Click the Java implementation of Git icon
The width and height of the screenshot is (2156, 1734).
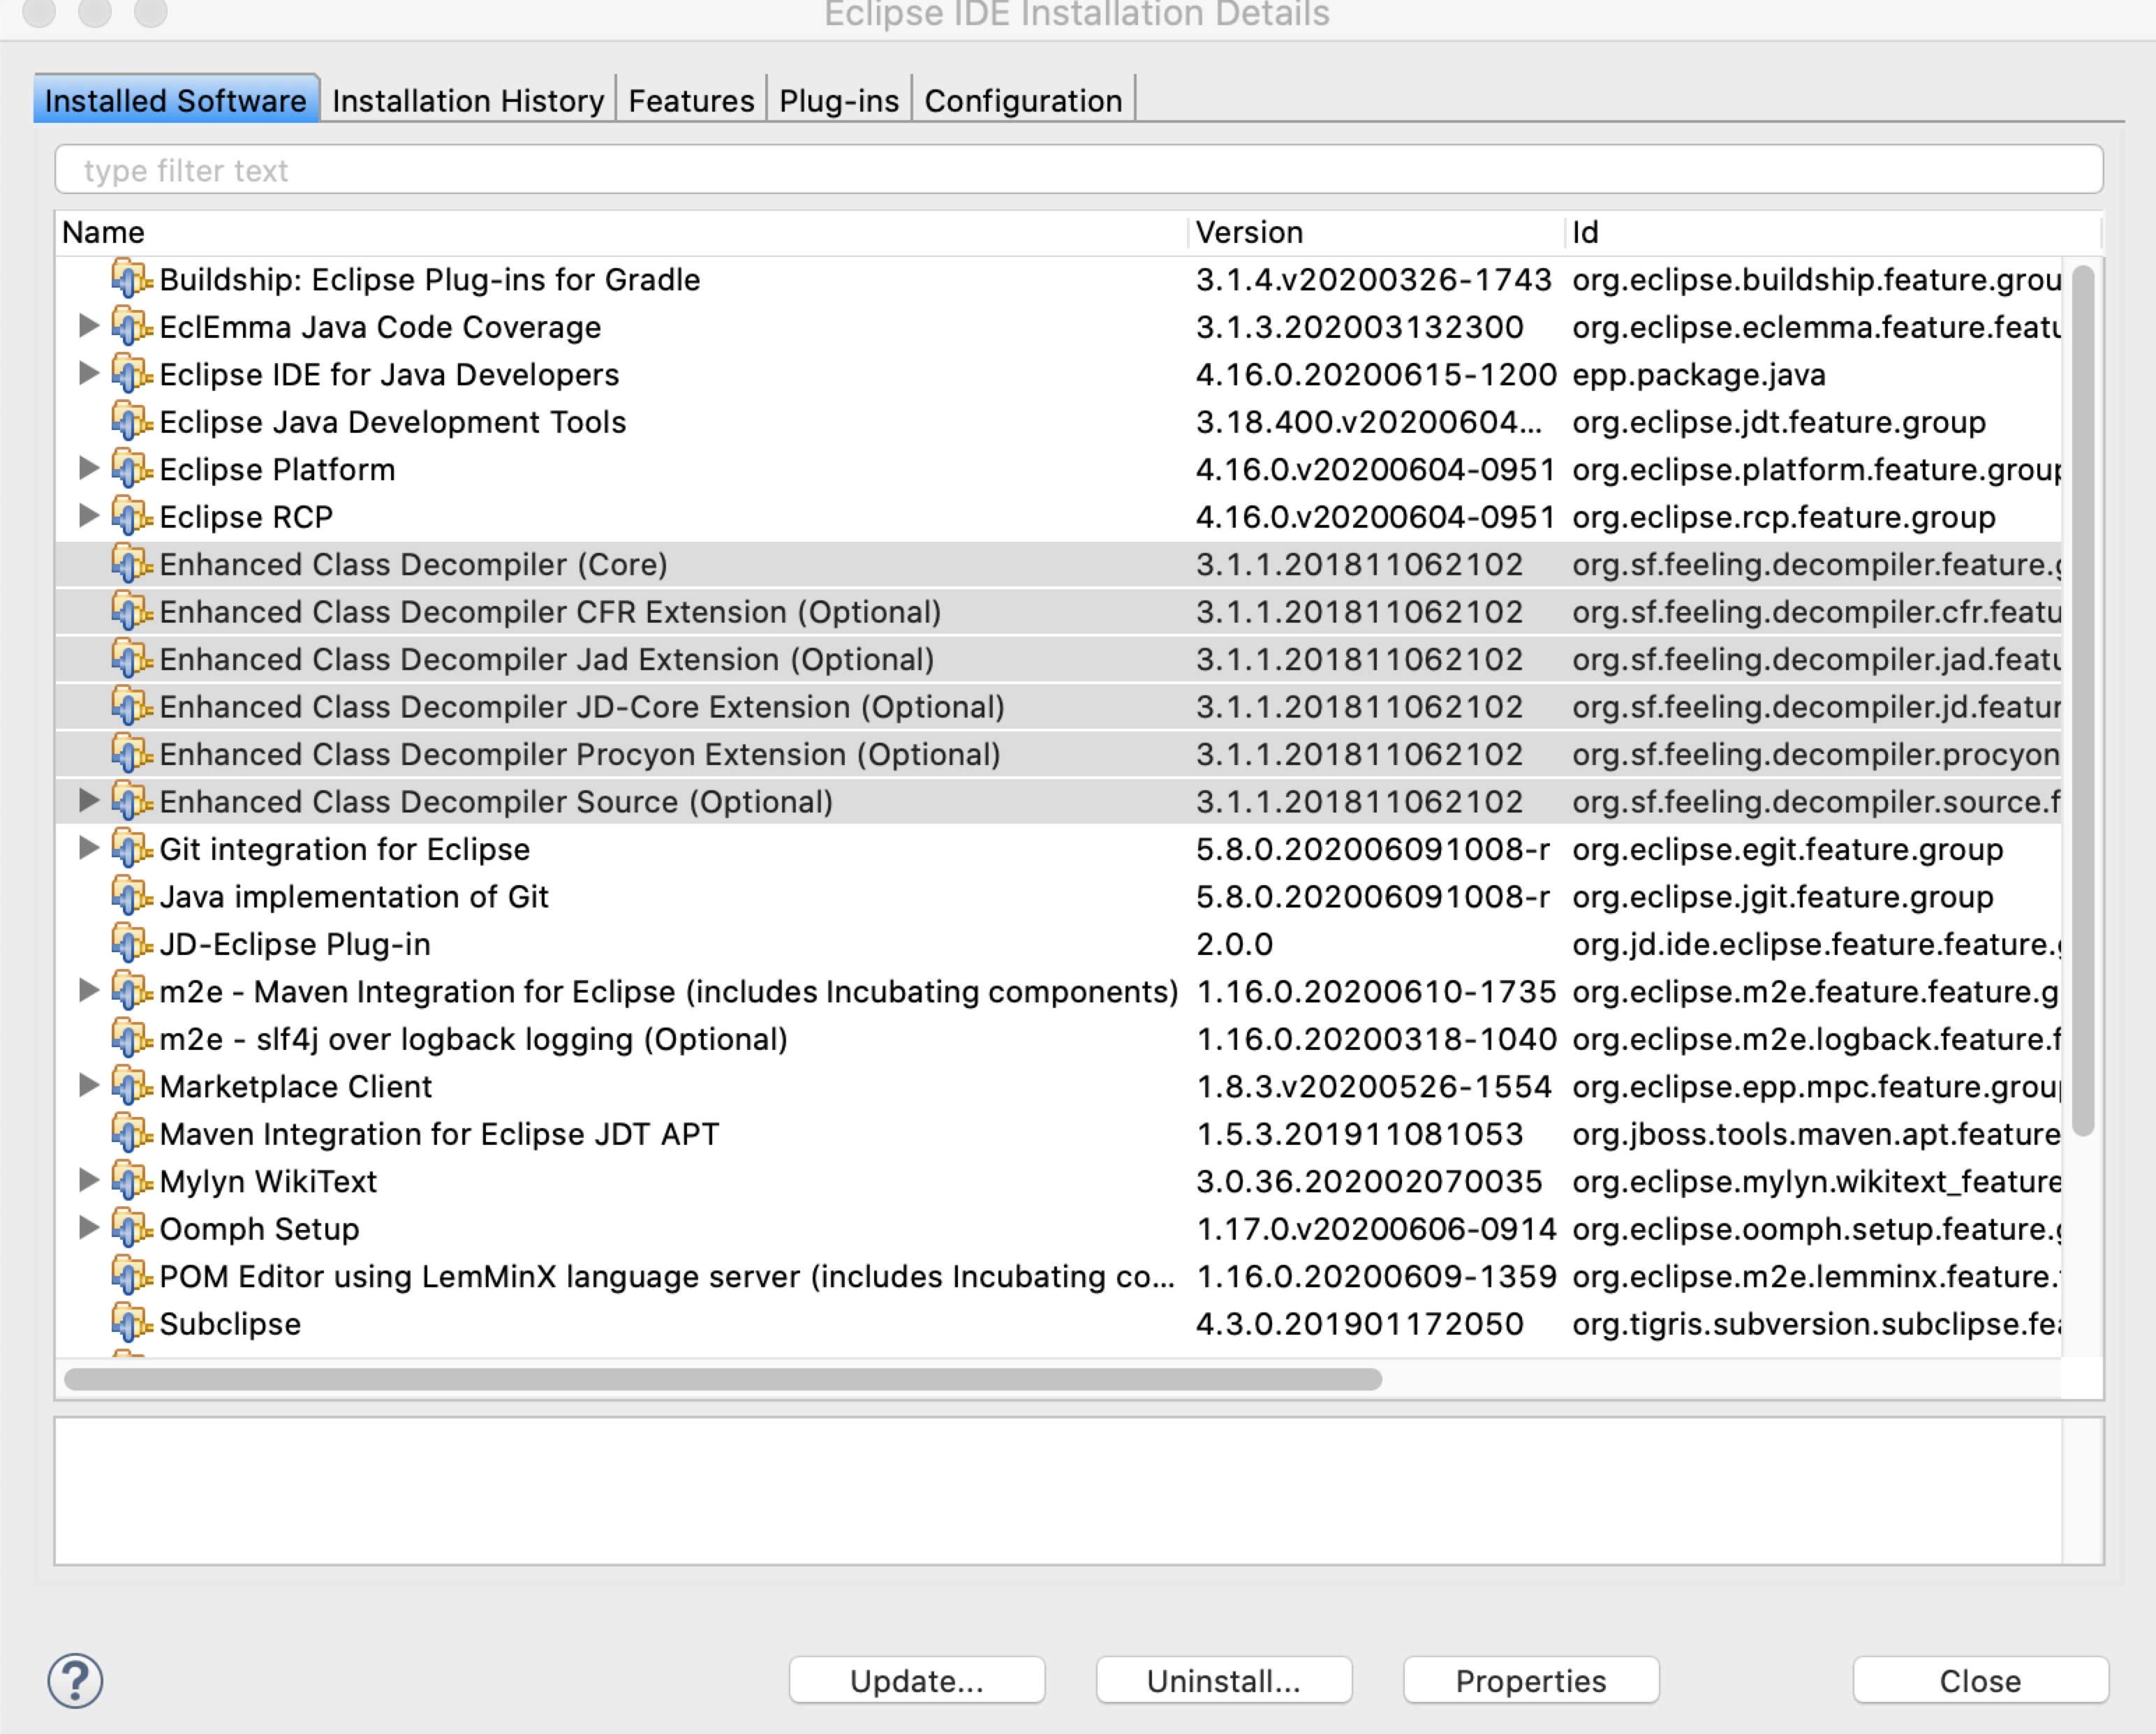tap(131, 897)
